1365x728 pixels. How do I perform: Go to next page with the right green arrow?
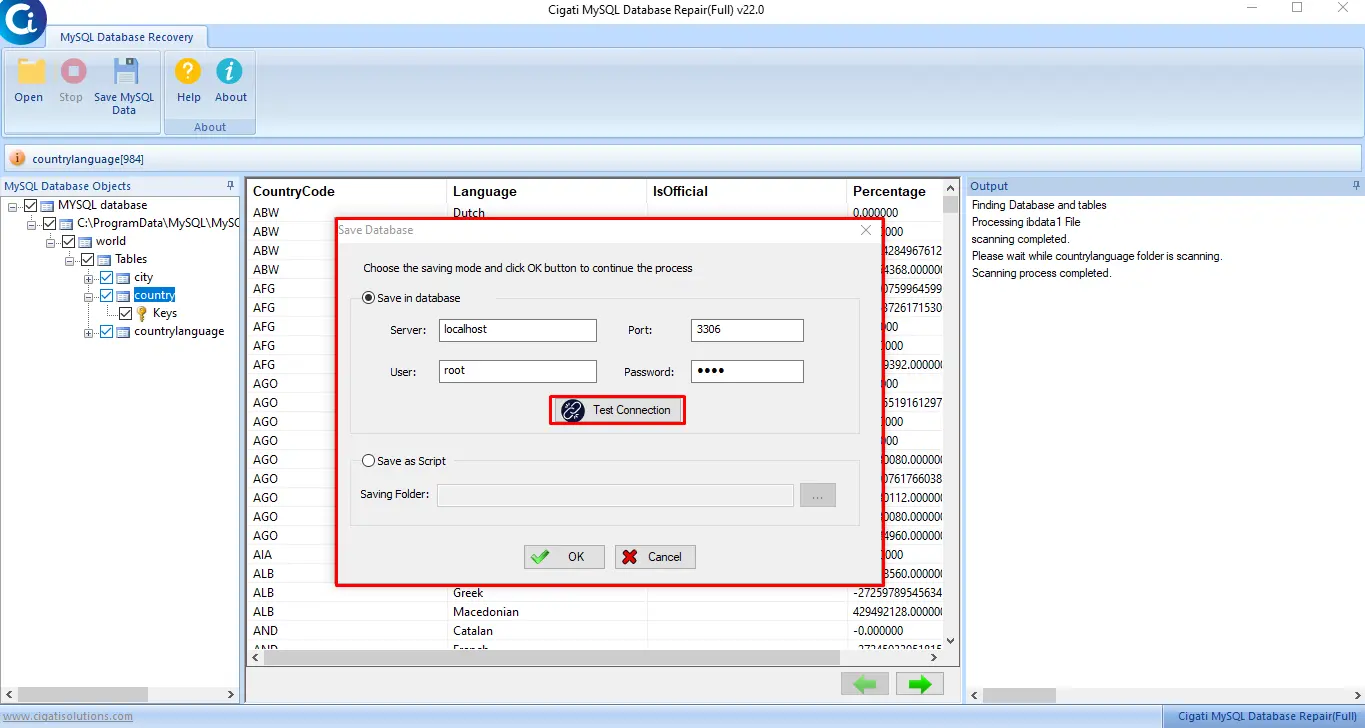920,684
